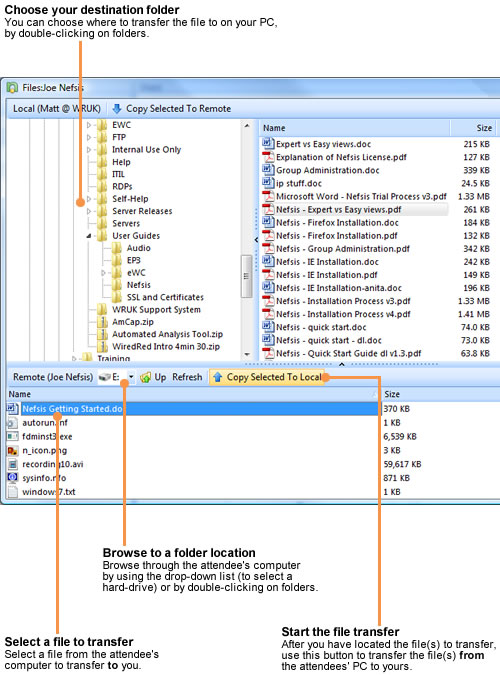The height and width of the screenshot is (675, 500).
Task: Click the drive icon beside E:
Action: [x=105, y=377]
